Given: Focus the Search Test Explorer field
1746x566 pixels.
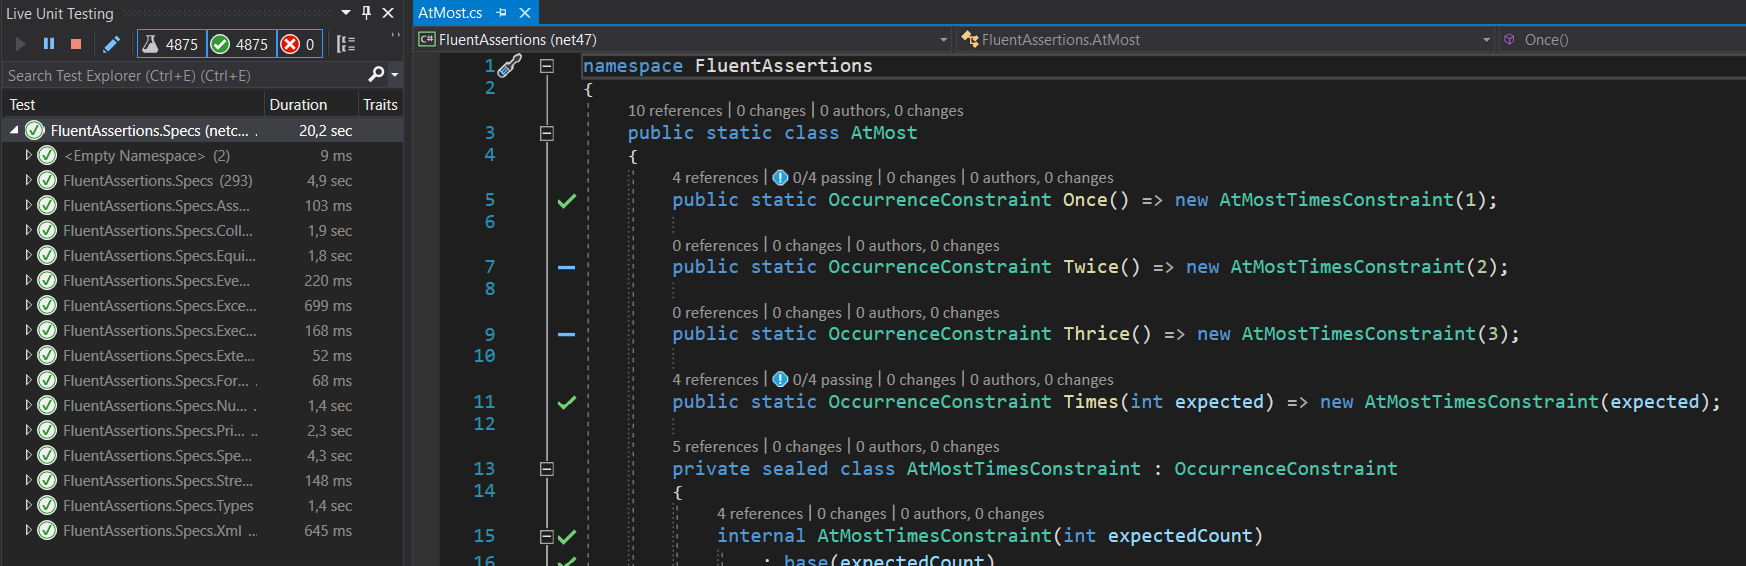Looking at the screenshot, I should point(185,75).
